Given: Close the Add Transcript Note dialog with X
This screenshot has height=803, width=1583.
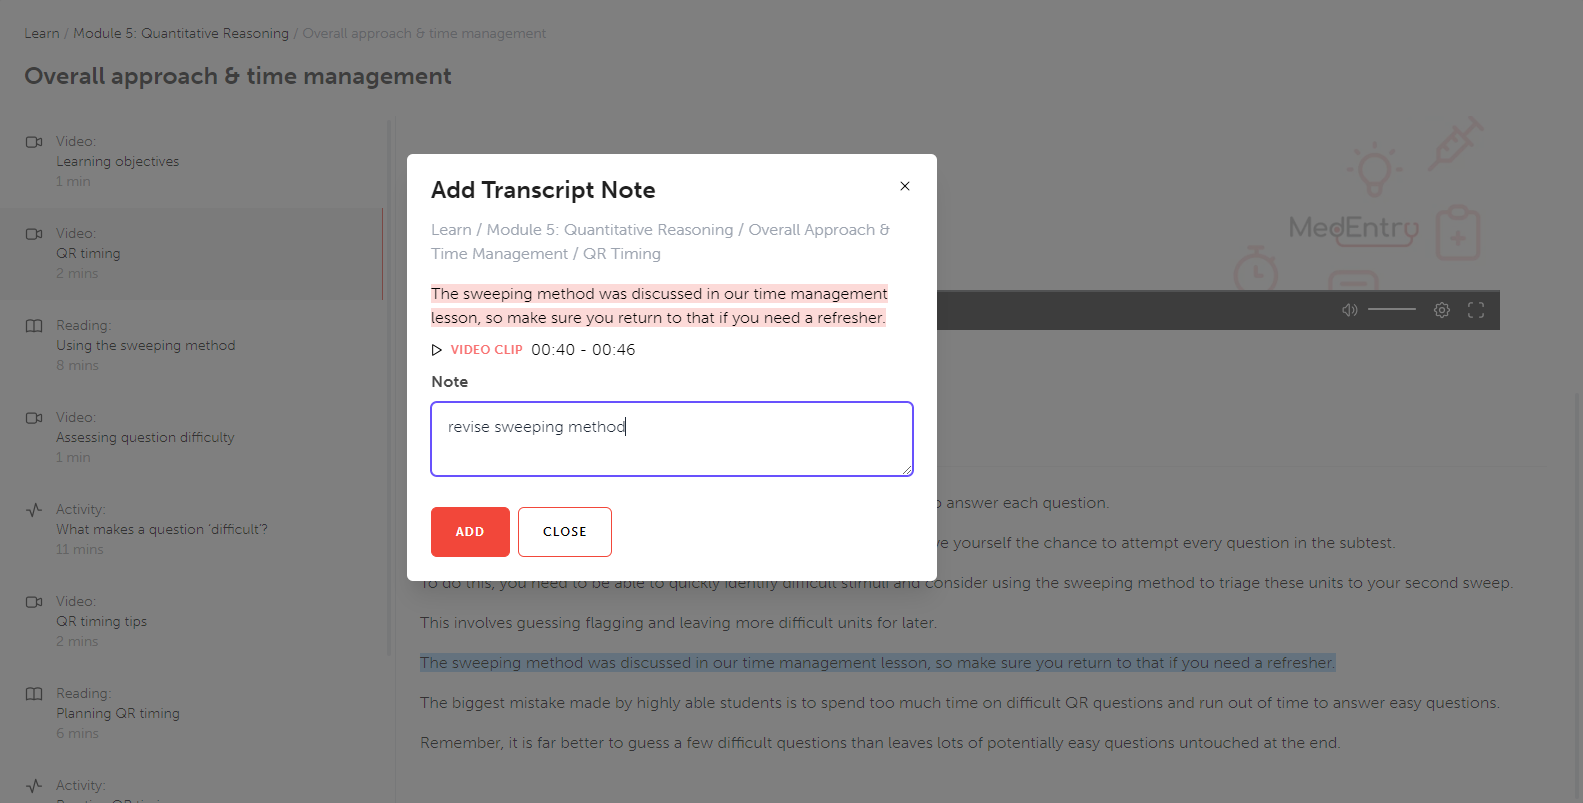Looking at the screenshot, I should (x=905, y=186).
